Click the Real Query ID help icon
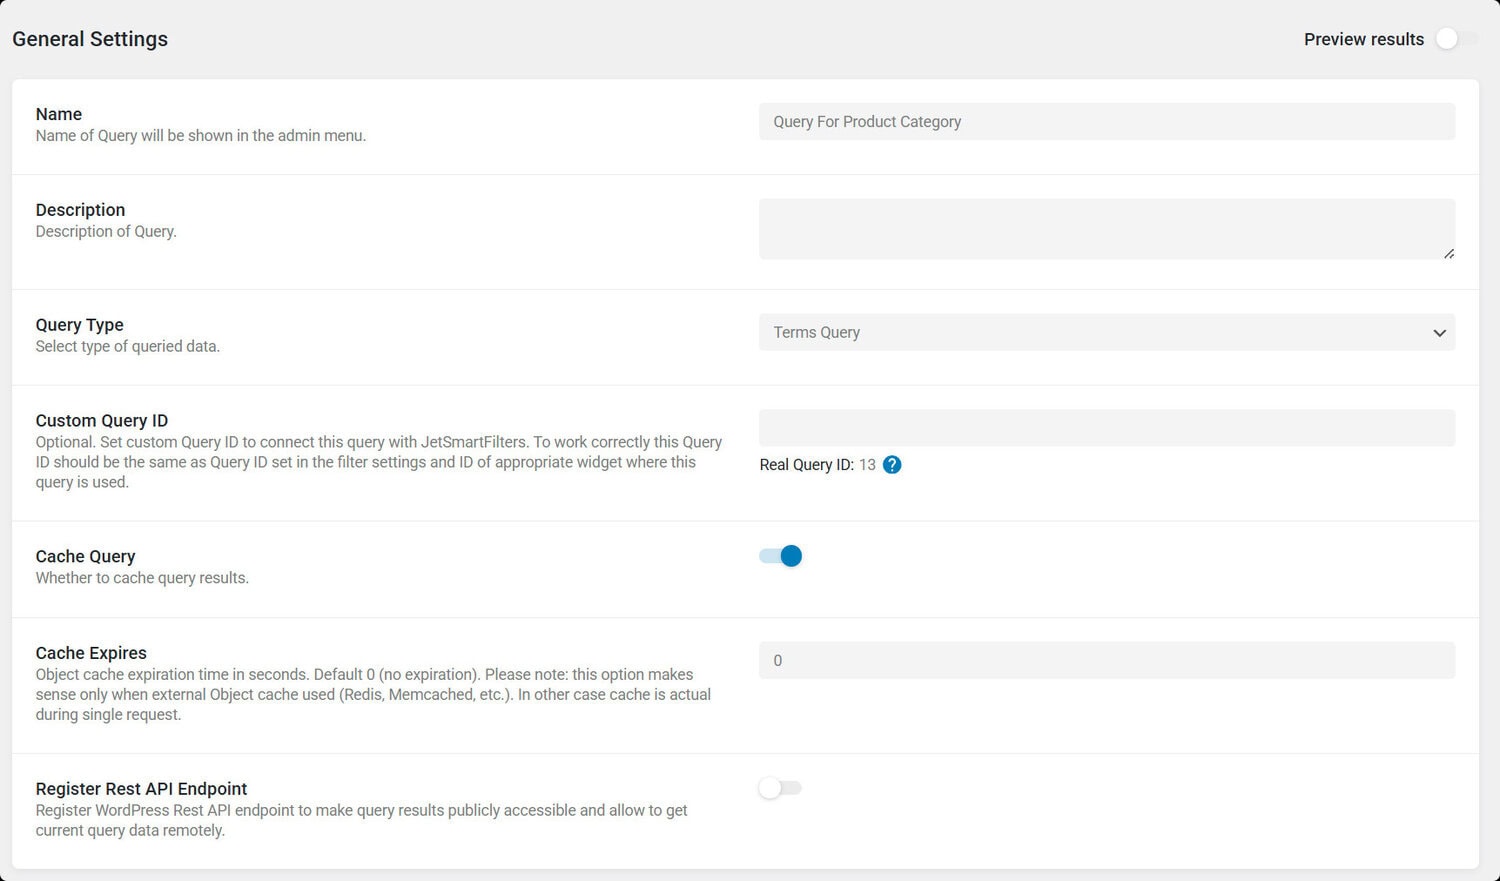 click(x=892, y=464)
